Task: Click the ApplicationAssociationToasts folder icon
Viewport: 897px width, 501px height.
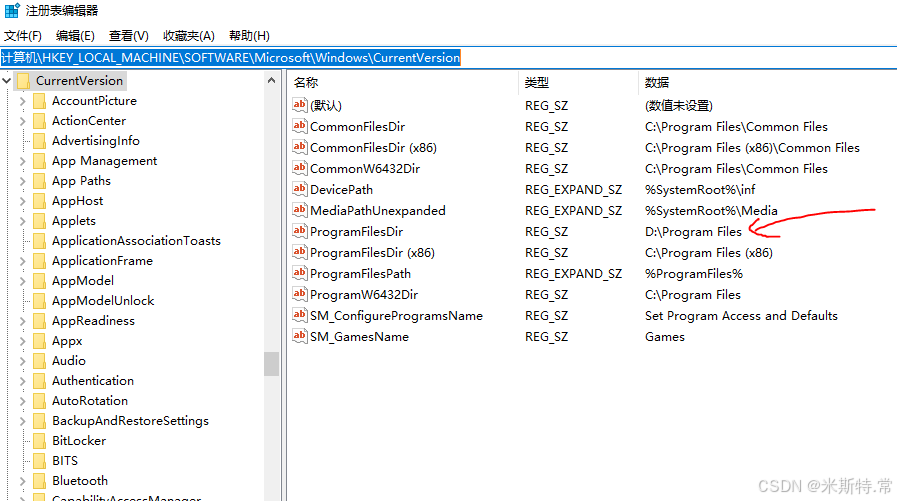Action: (x=39, y=241)
